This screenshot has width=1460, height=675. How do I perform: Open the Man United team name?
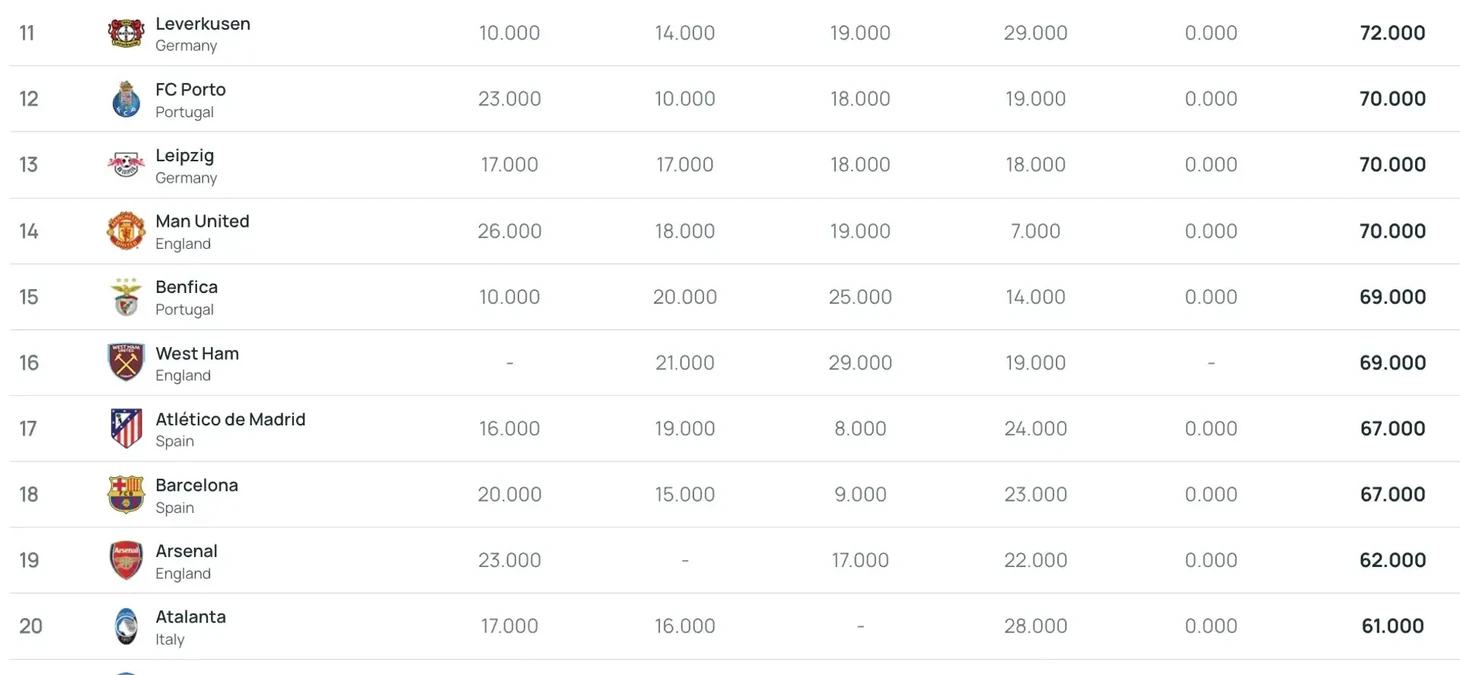[x=202, y=222]
